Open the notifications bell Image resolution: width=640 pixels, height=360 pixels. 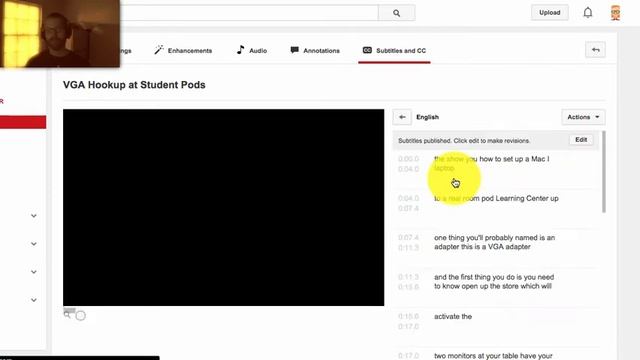tap(587, 13)
